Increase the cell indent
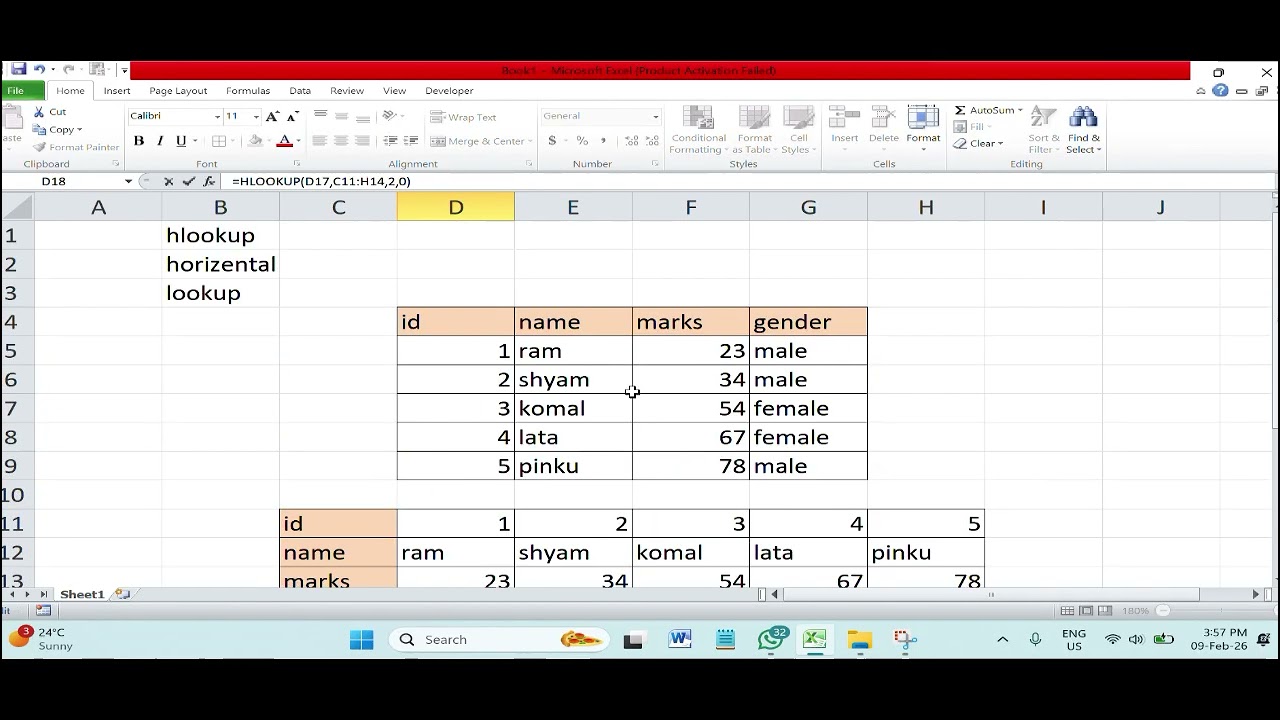Viewport: 1280px width, 720px height. click(411, 141)
